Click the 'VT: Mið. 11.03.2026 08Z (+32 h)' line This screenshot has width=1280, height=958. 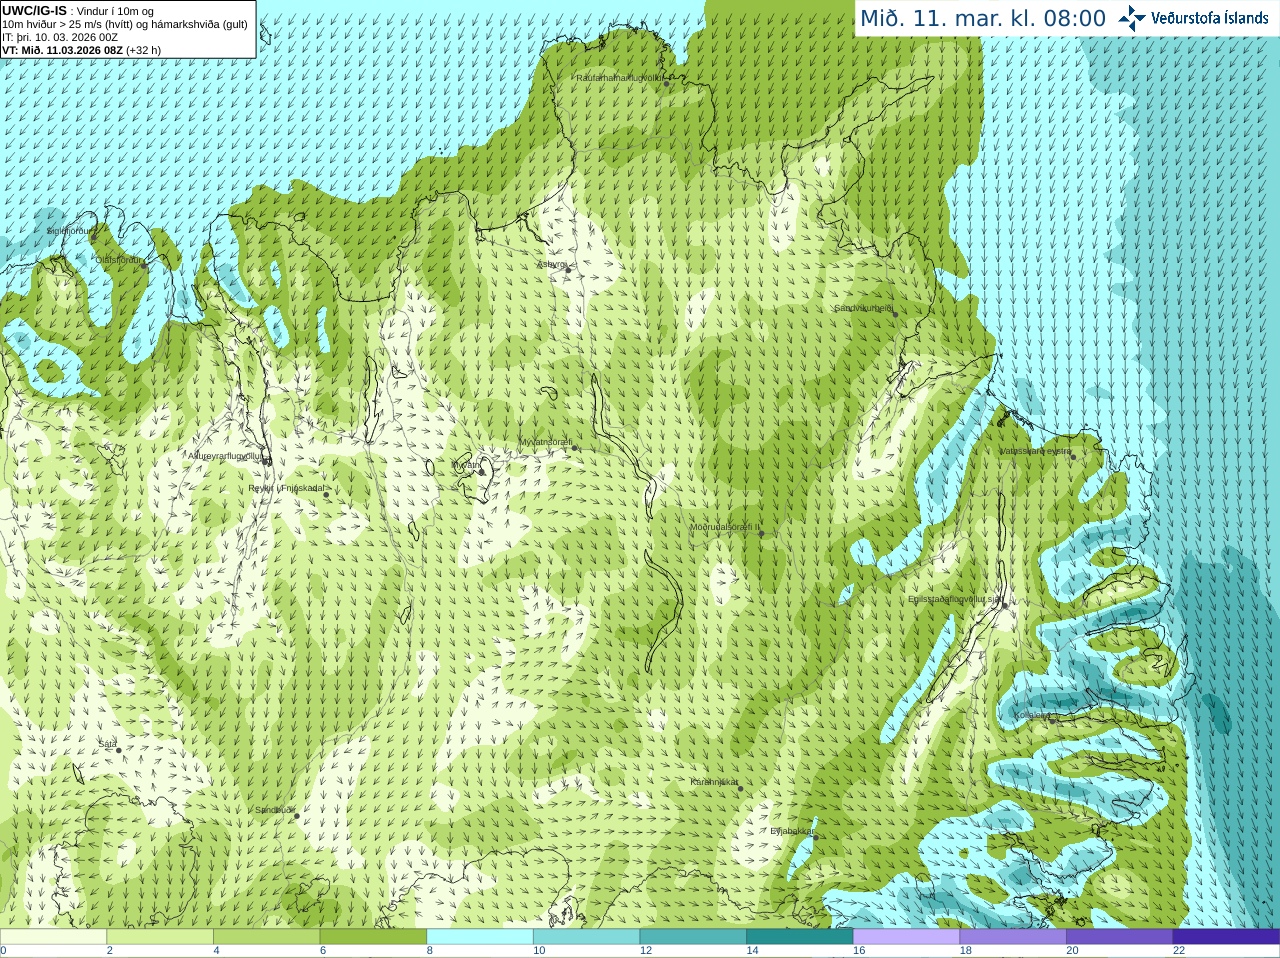tap(81, 50)
